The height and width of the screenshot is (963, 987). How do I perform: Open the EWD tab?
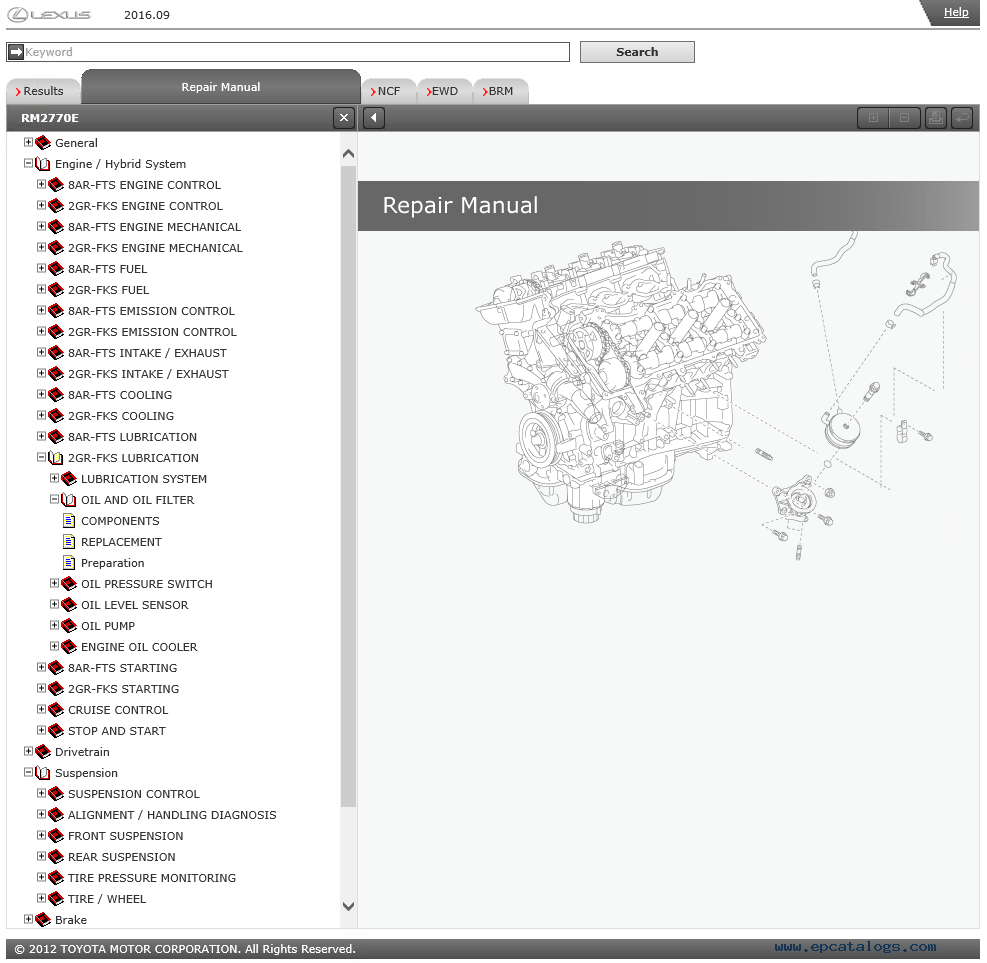444,91
